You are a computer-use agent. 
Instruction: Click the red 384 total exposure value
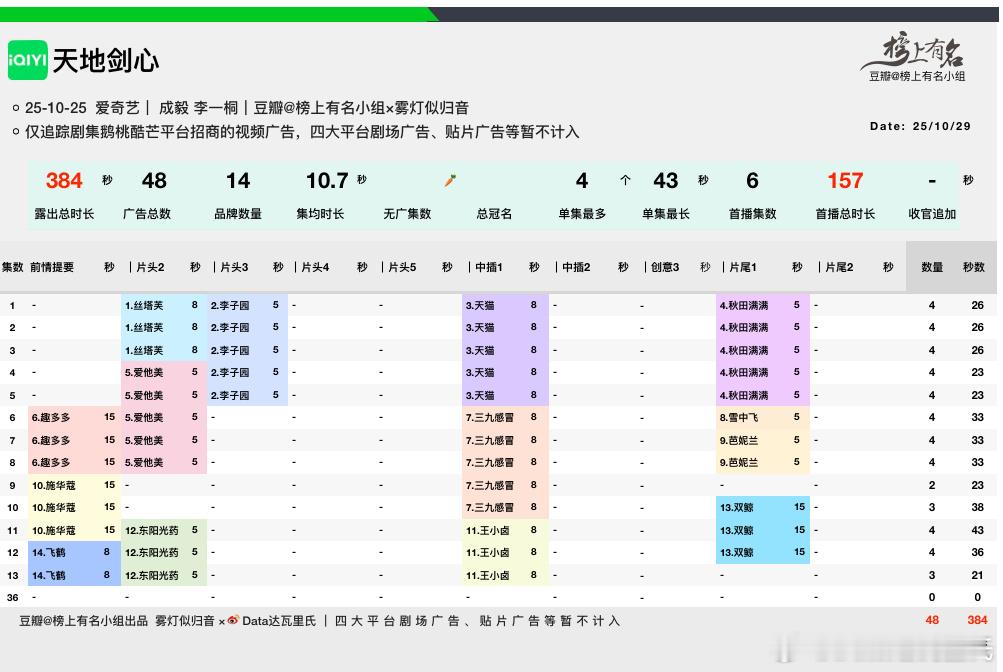pos(64,181)
